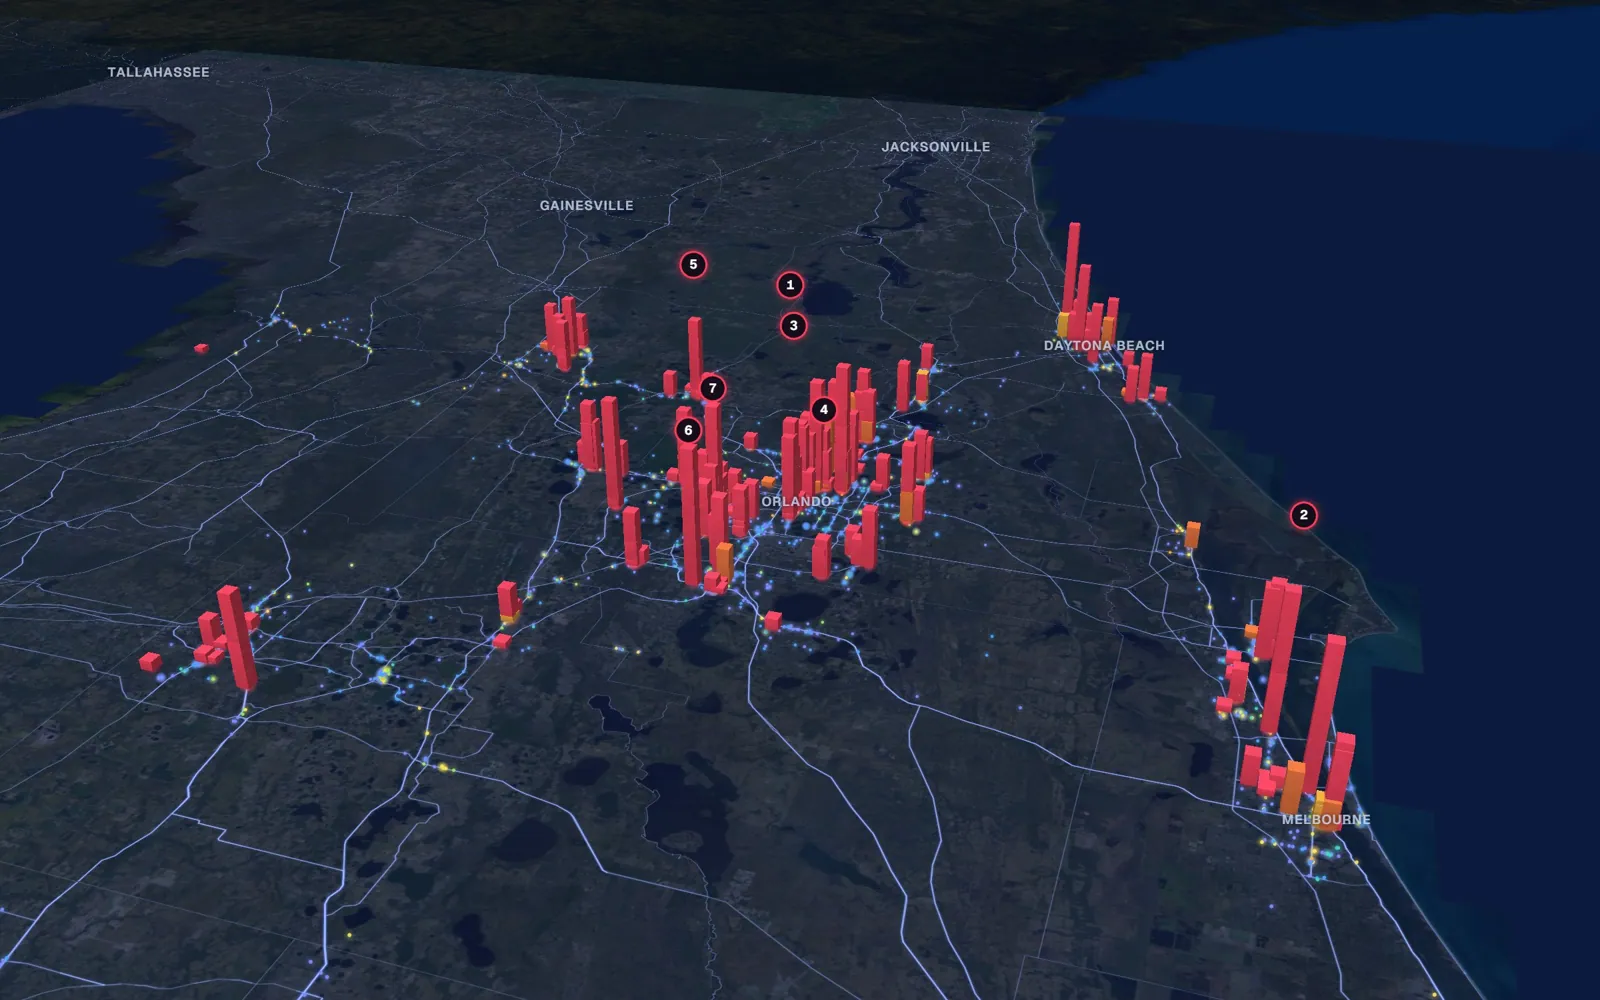Select the Gainesville city label
This screenshot has height=1000, width=1600.
586,205
